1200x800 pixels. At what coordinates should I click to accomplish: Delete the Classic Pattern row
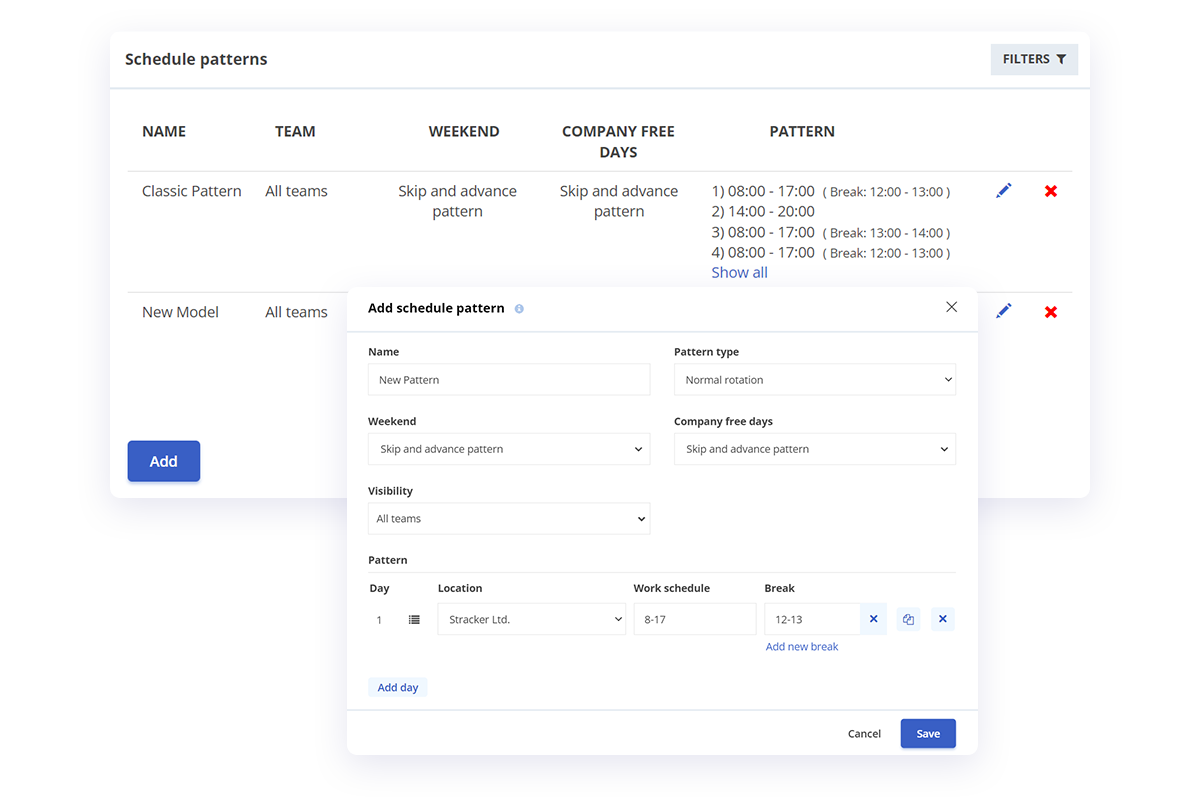tap(1051, 191)
